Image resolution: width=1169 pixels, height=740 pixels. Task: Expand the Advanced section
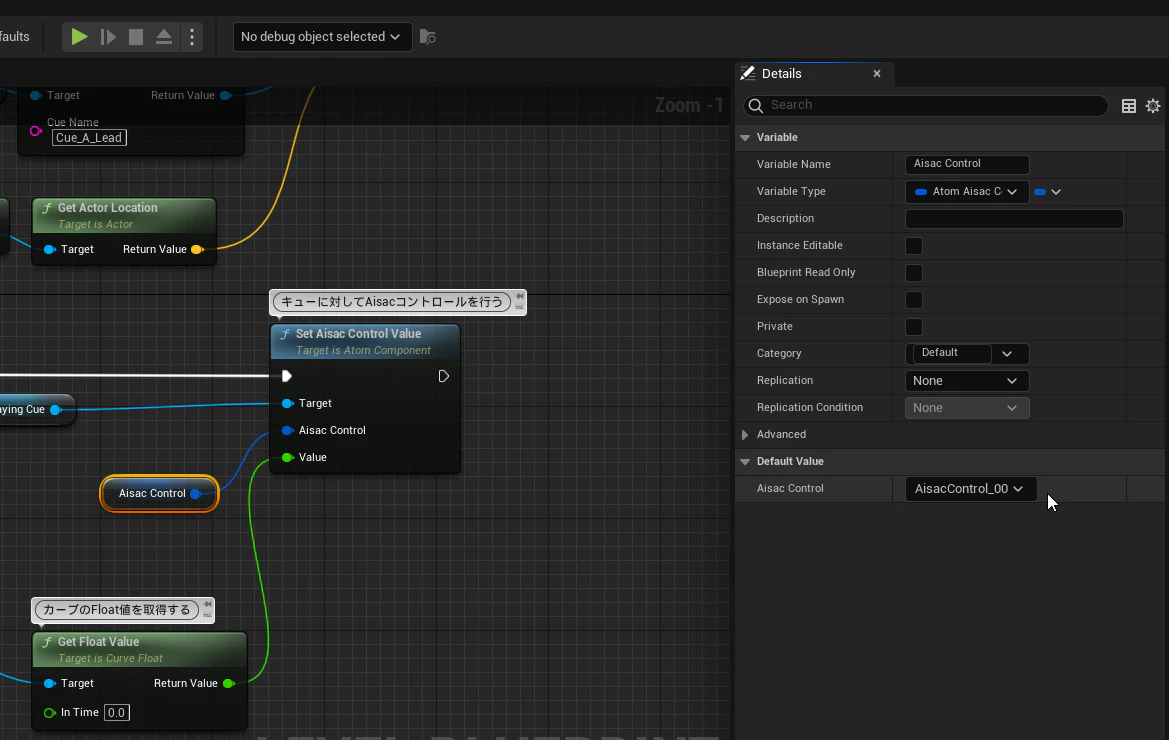(745, 434)
